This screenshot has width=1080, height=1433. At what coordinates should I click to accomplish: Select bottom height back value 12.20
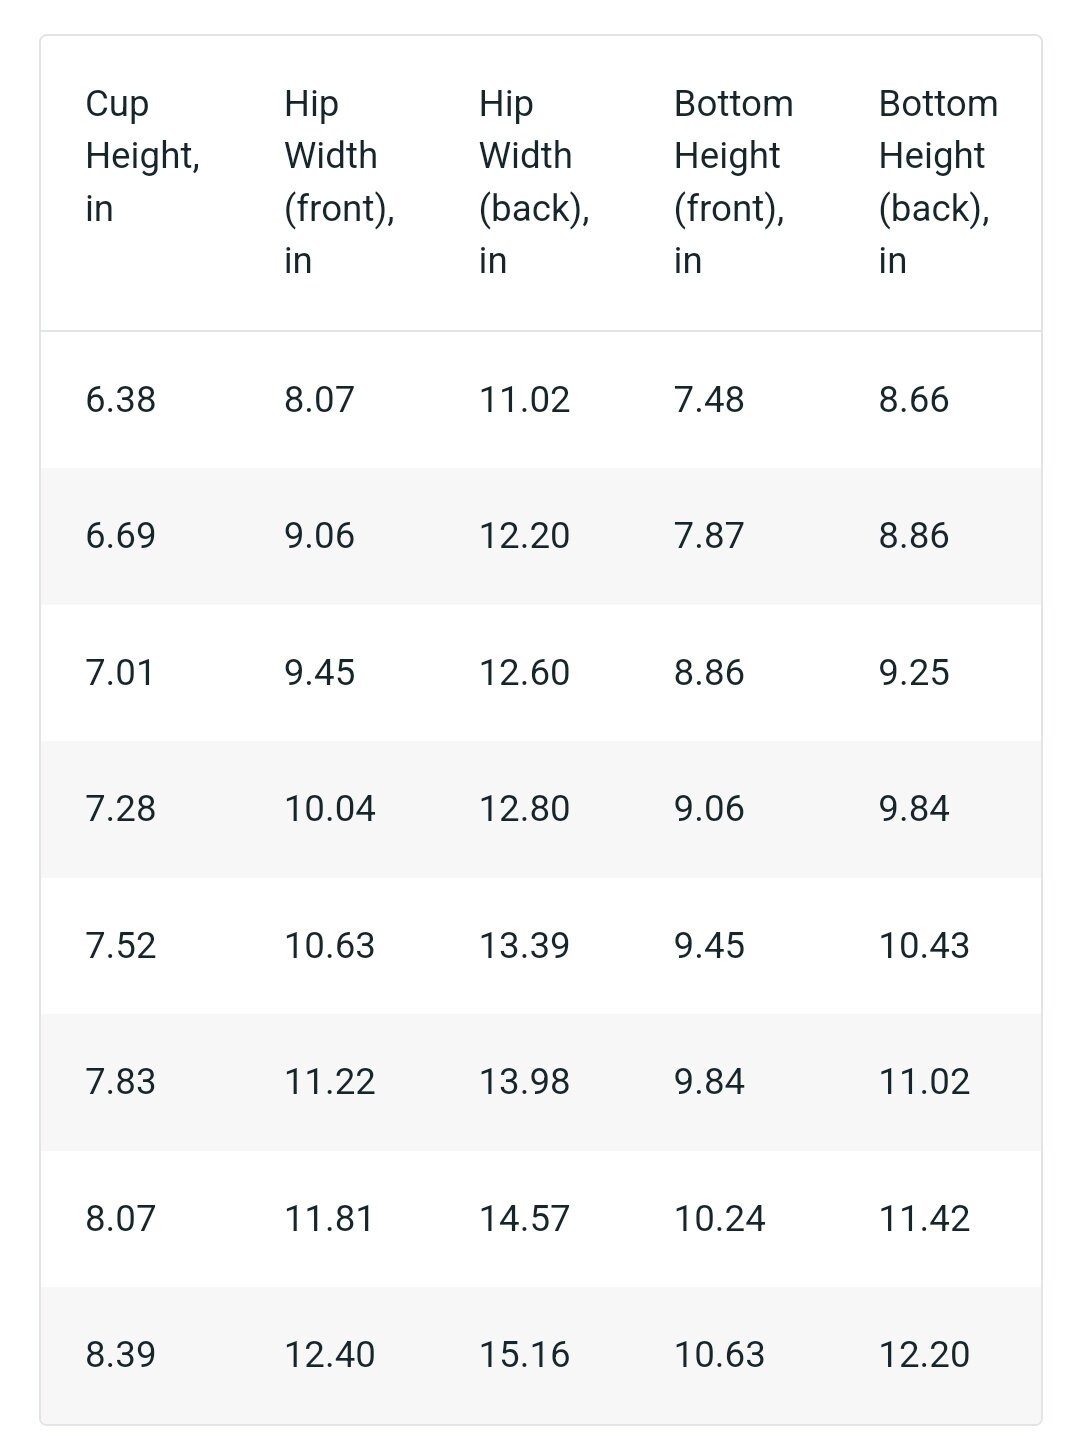tap(924, 1355)
